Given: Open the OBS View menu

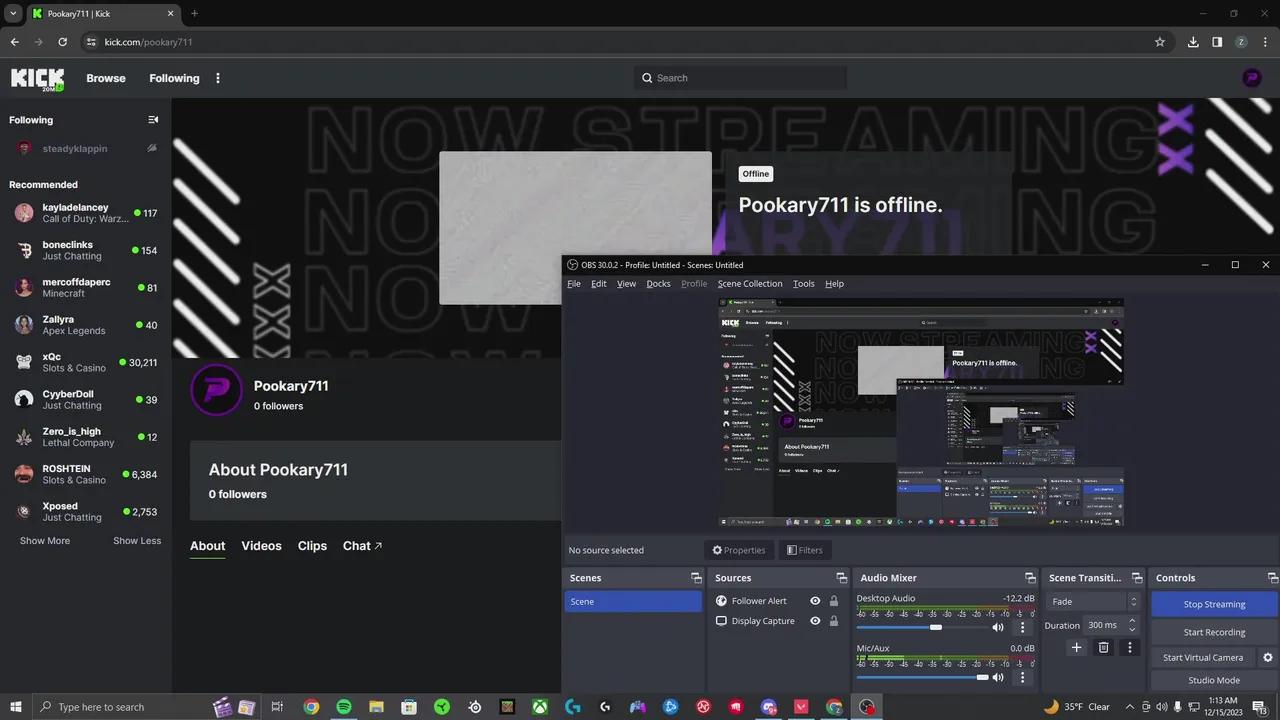Looking at the screenshot, I should pyautogui.click(x=626, y=283).
